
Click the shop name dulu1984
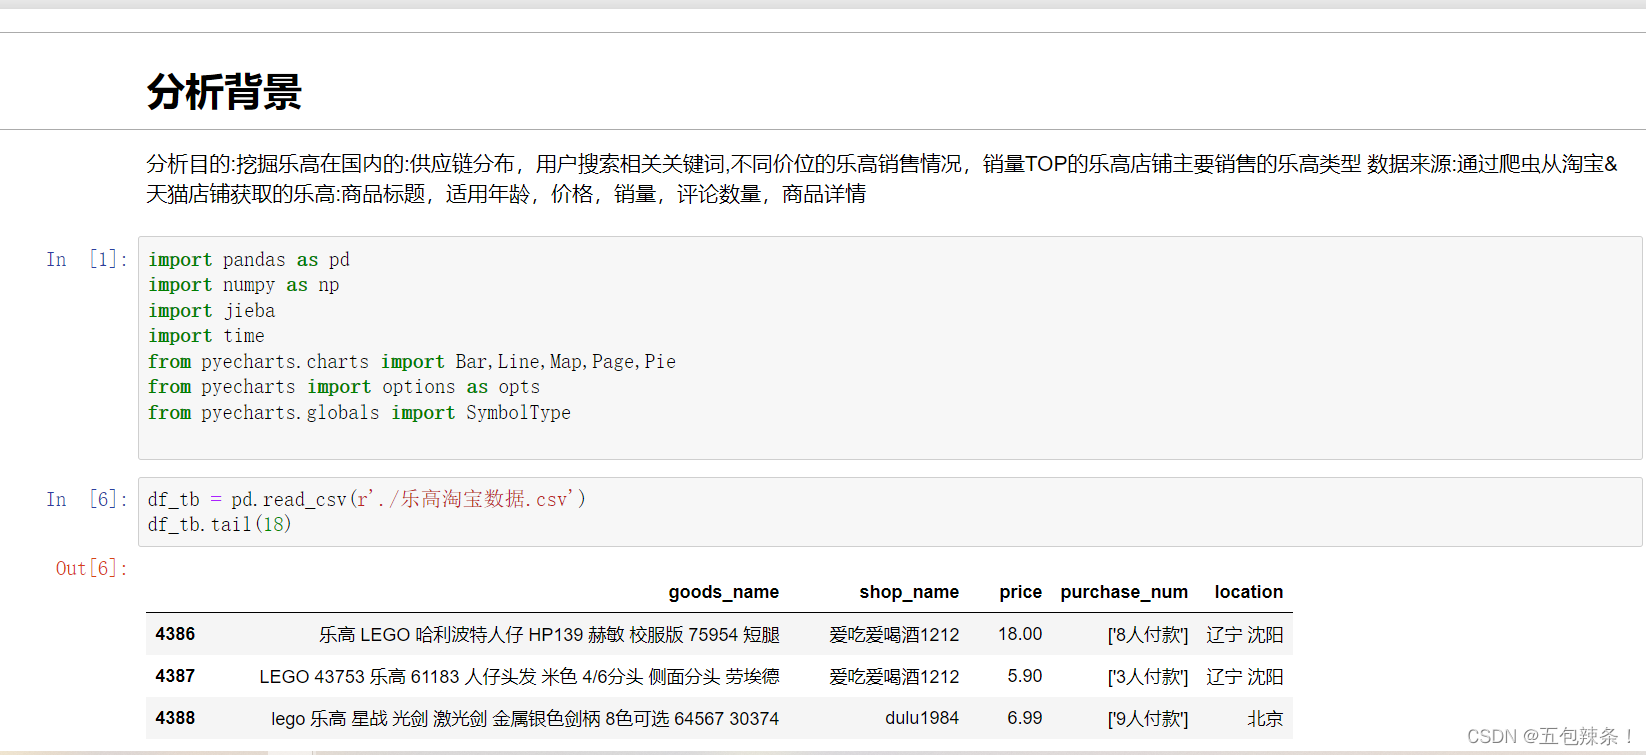click(x=922, y=718)
